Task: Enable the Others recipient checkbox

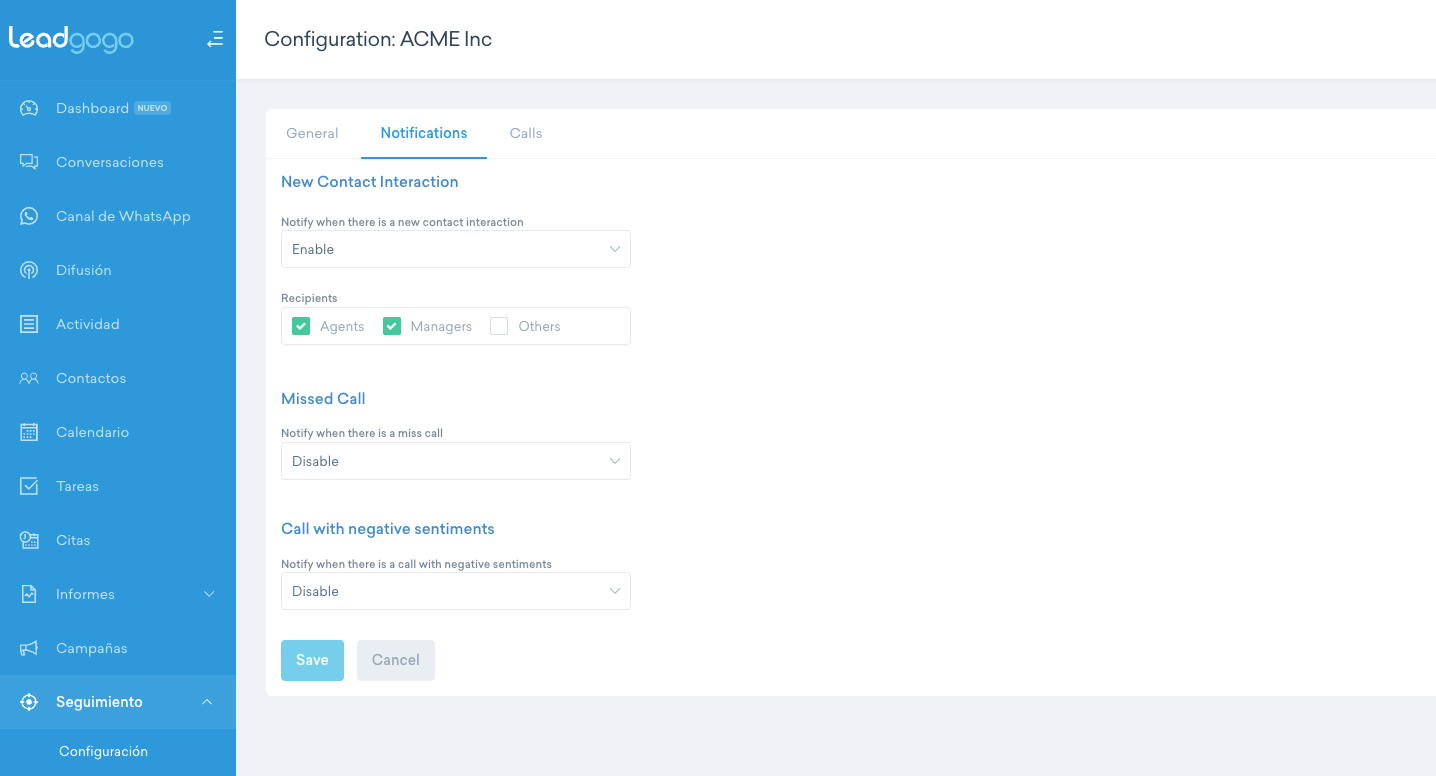Action: [499, 326]
